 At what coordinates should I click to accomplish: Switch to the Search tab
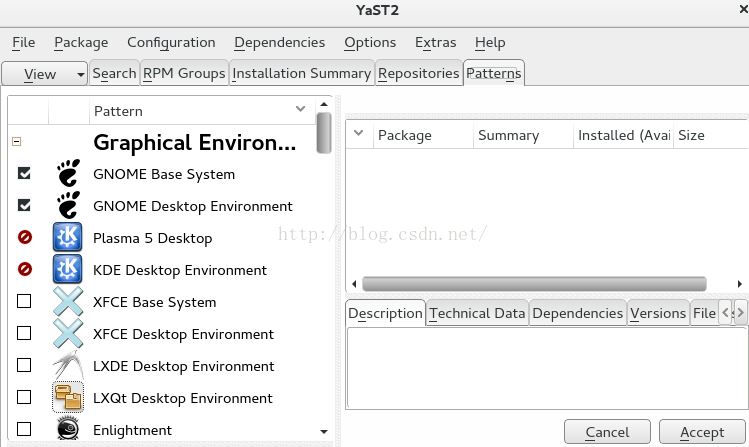point(114,74)
